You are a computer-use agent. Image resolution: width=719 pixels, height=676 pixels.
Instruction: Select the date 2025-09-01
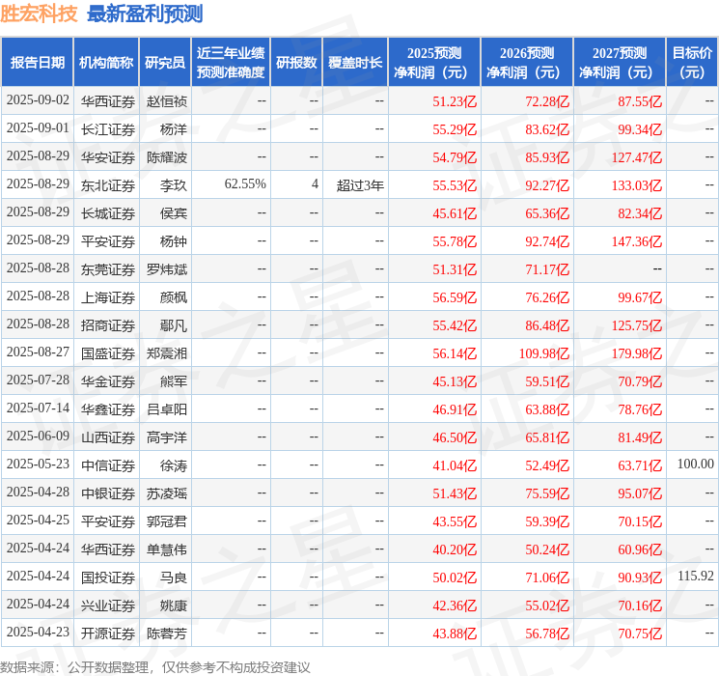pos(38,128)
